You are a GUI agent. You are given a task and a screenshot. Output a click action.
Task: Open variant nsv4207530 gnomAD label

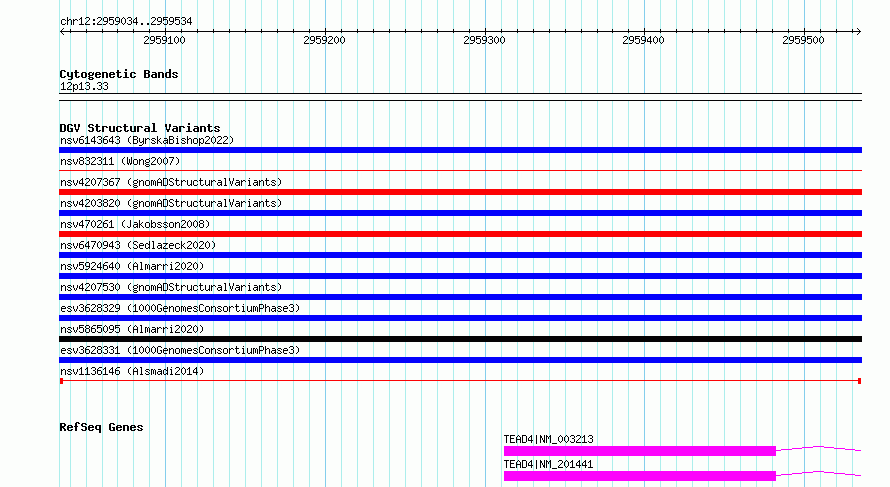click(x=171, y=287)
